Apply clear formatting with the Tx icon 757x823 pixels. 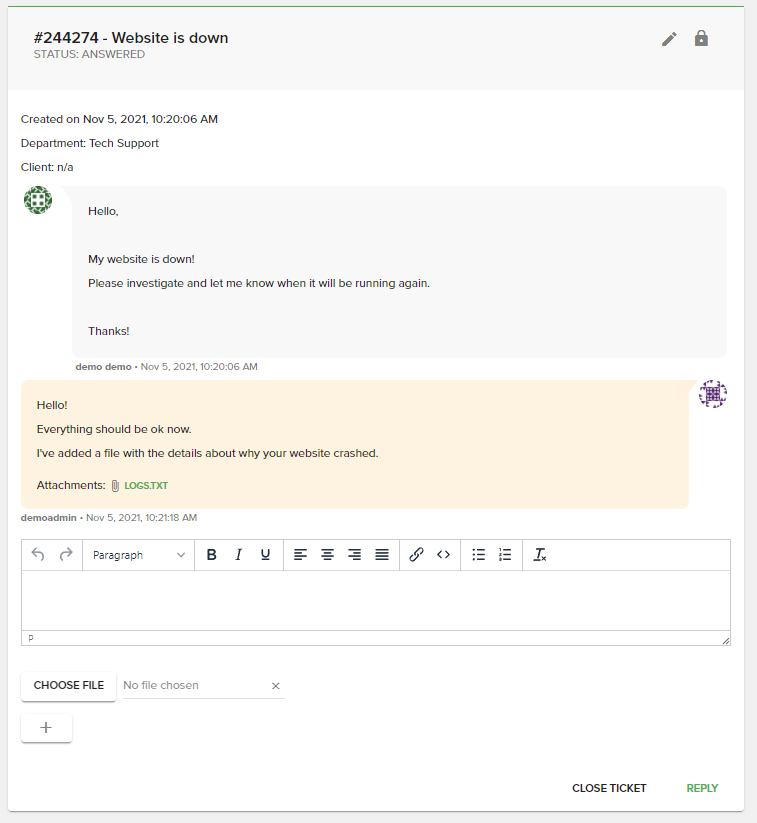539,554
